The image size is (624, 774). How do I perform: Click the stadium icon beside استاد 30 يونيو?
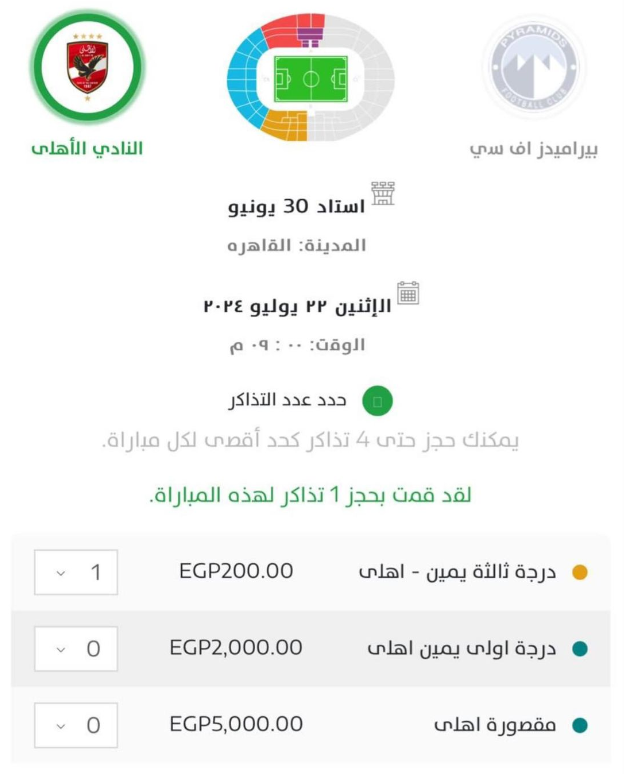(382, 193)
